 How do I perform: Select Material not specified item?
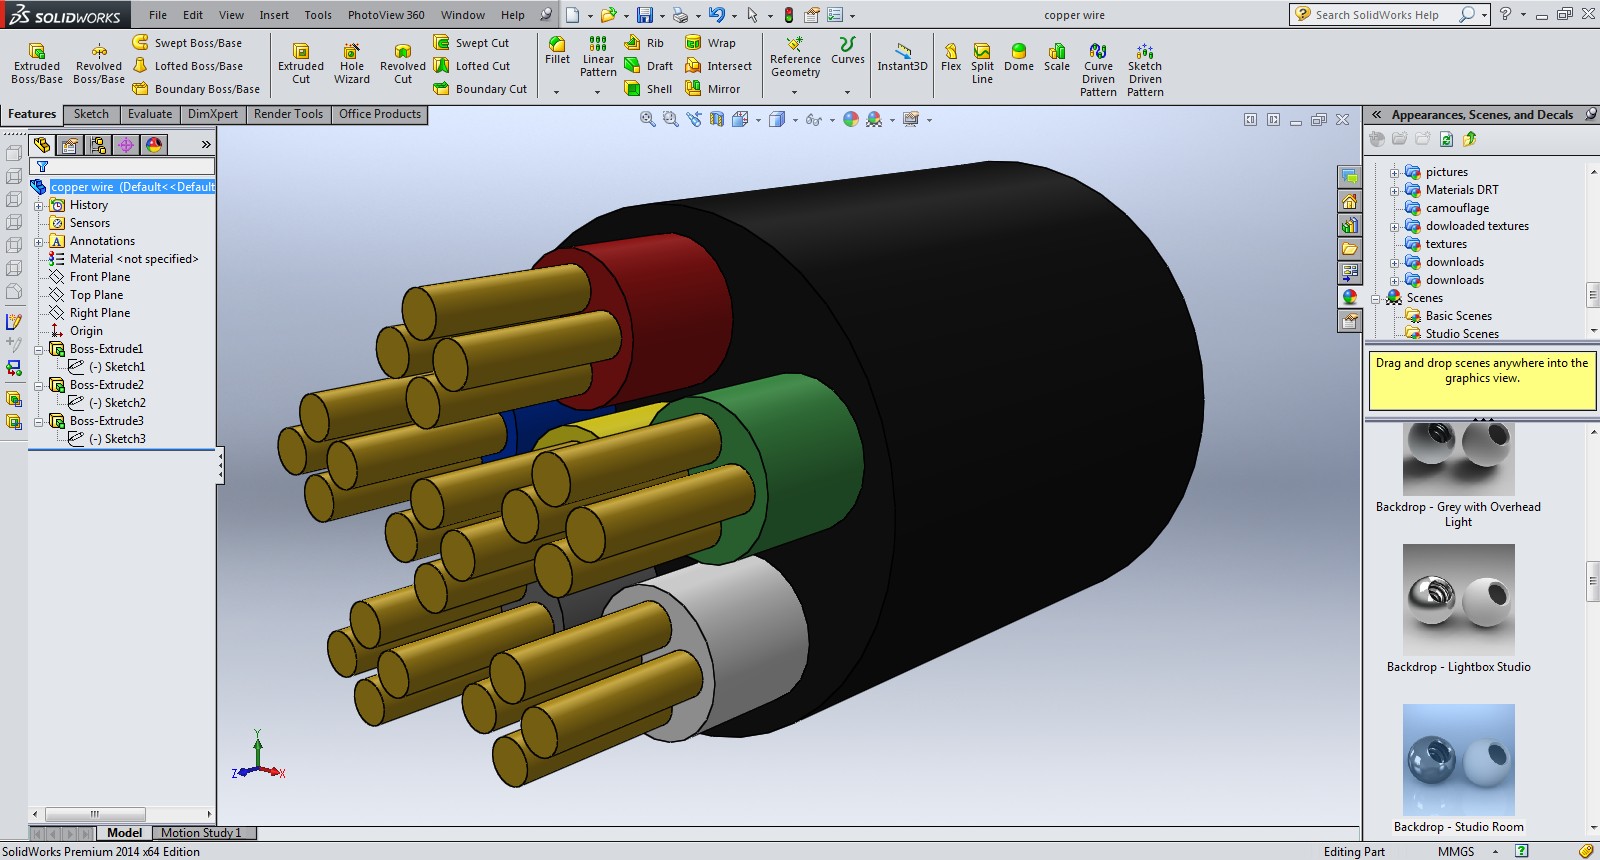pos(124,259)
